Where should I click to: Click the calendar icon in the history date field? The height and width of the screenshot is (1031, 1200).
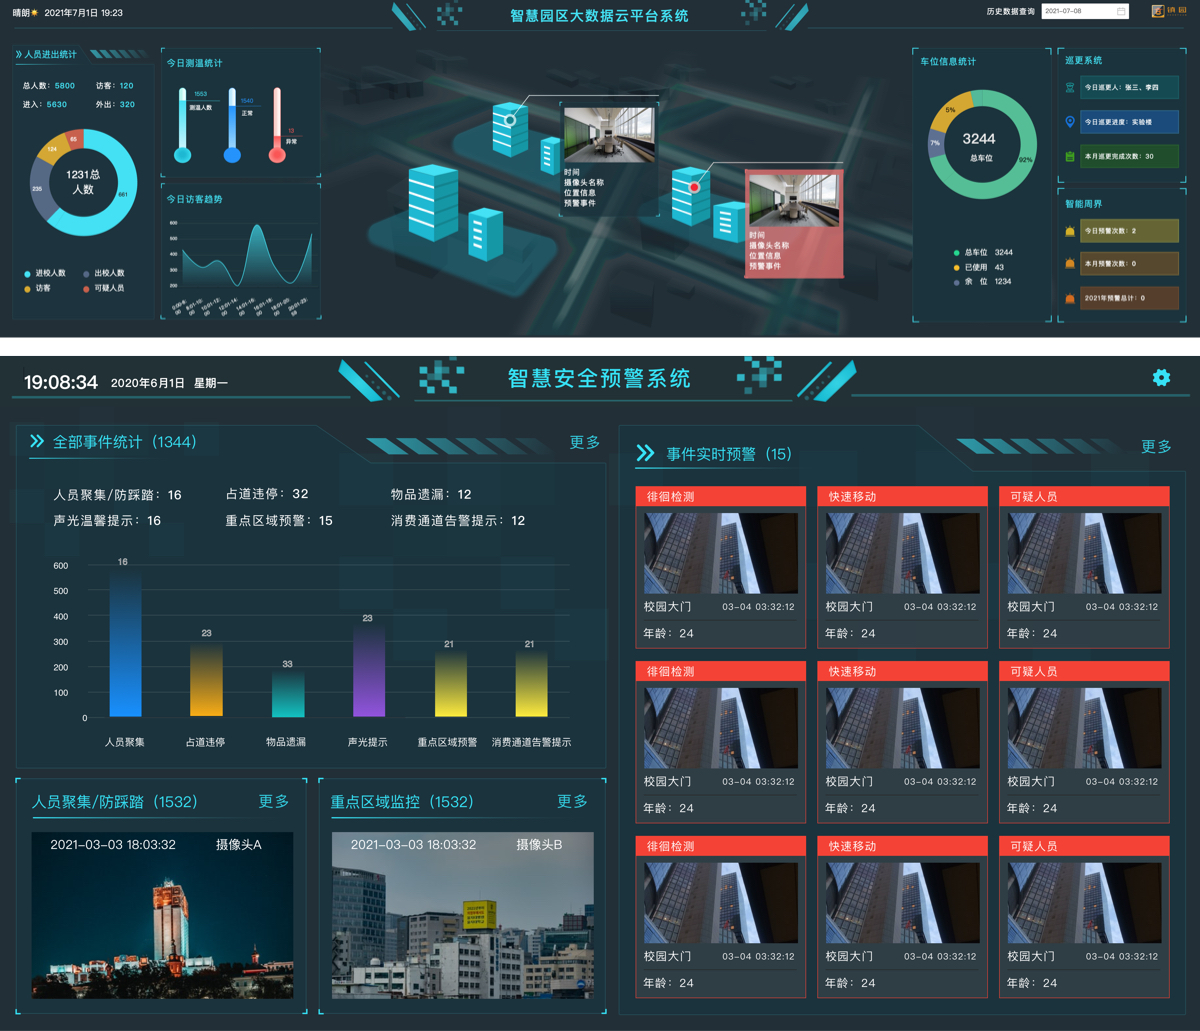[x=1121, y=12]
